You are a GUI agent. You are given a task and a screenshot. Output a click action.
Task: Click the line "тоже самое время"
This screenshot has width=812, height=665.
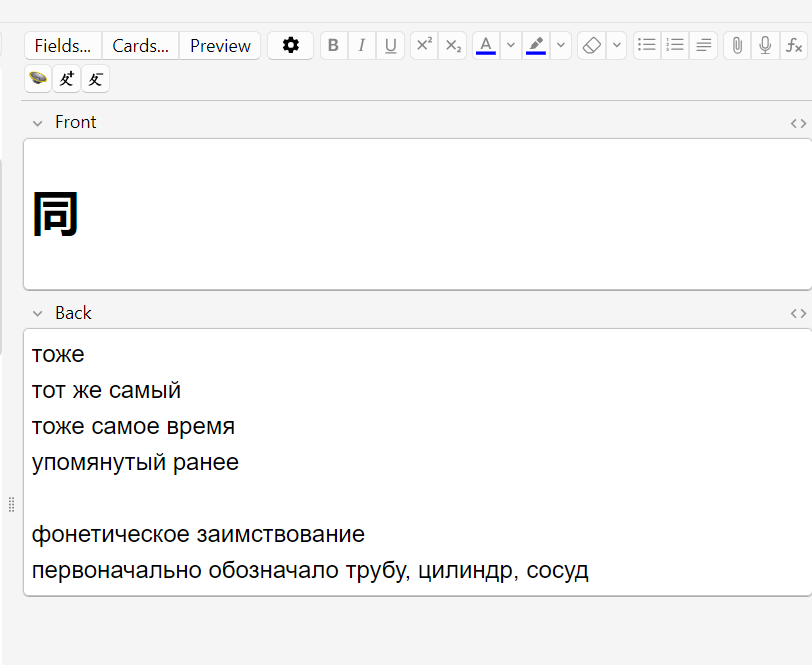click(x=133, y=426)
